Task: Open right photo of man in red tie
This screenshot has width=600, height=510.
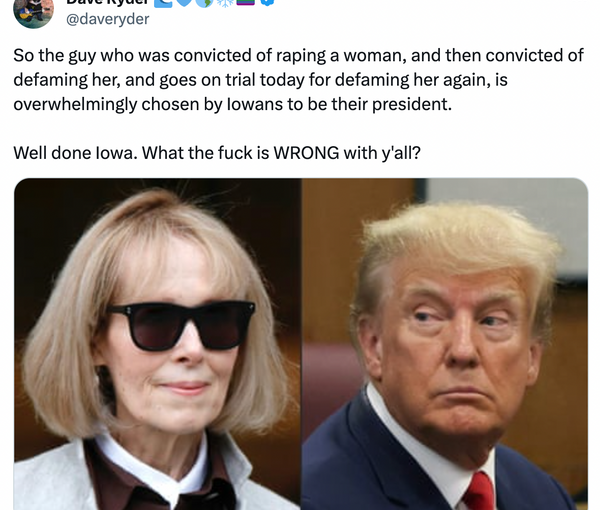Action: coord(445,344)
